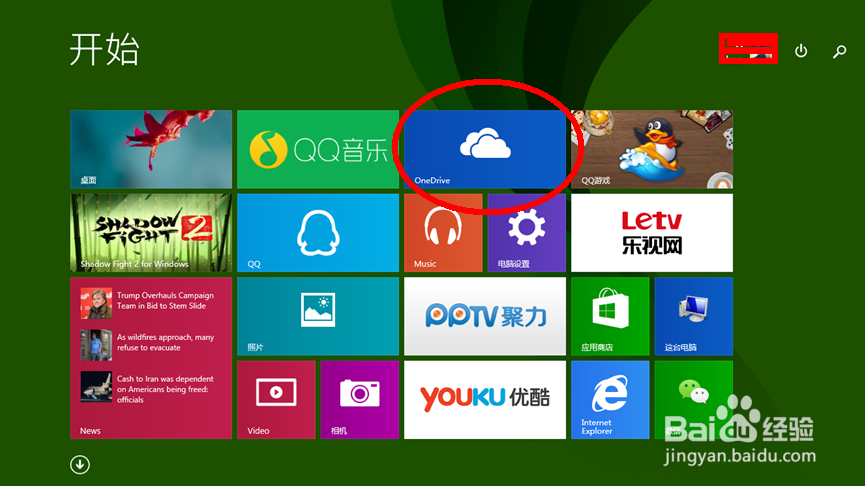Show all apps with down arrow
Image resolution: width=865 pixels, height=486 pixels.
[80, 464]
